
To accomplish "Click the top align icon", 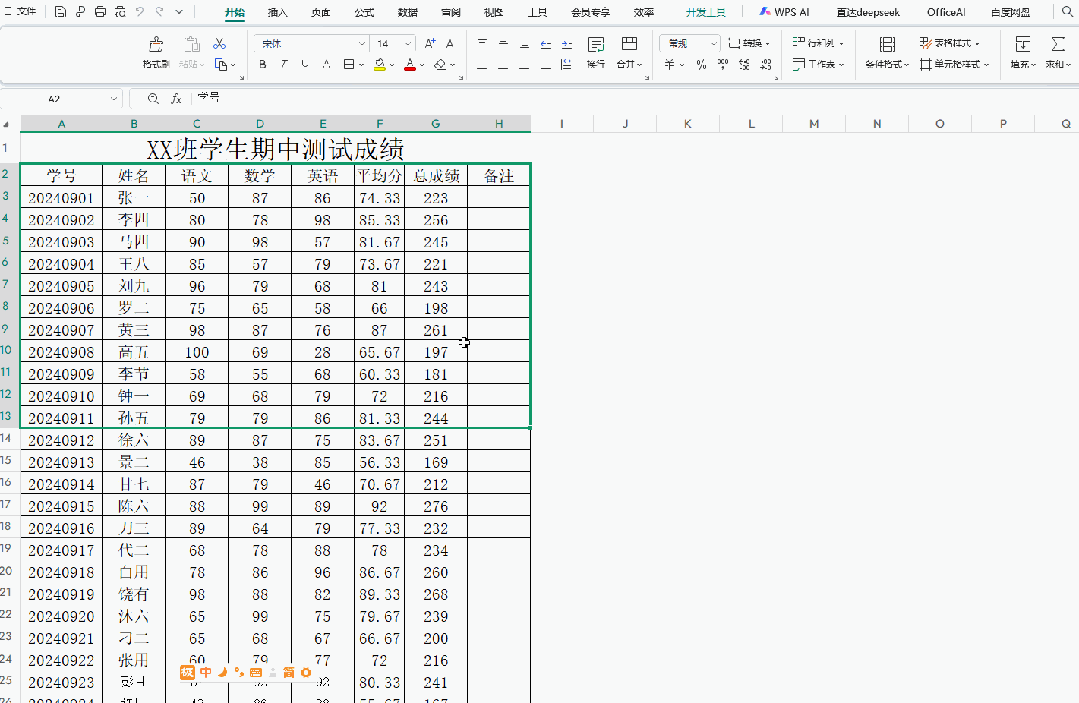I will (482, 43).
